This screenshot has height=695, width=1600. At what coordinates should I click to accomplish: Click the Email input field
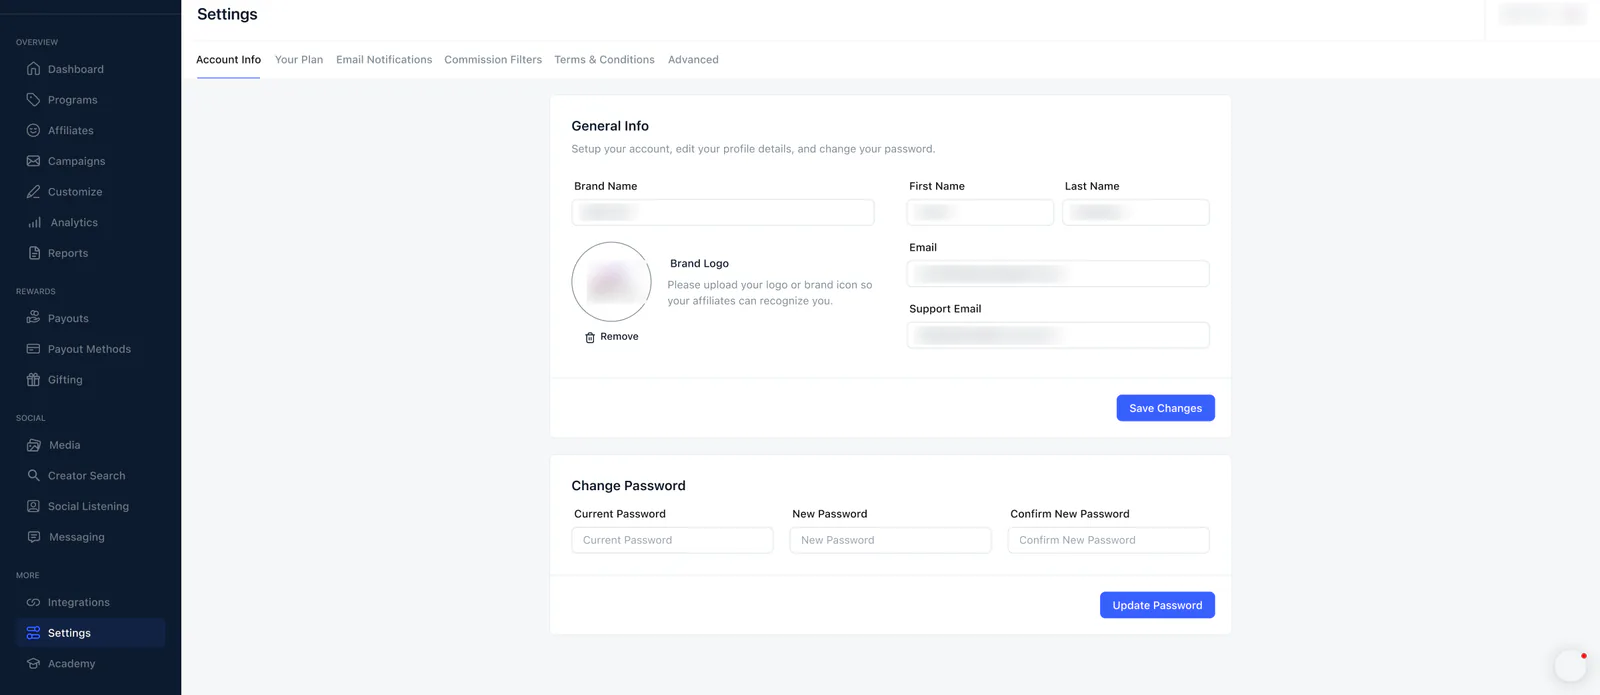click(x=1058, y=274)
